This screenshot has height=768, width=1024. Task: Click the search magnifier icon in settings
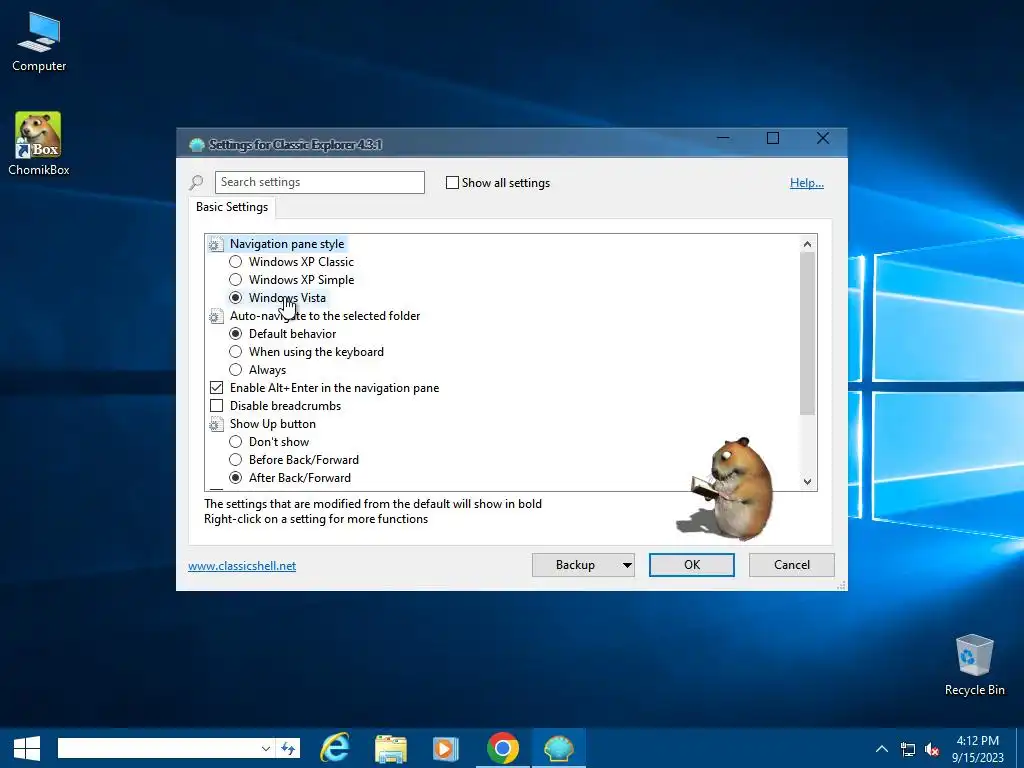(x=196, y=183)
